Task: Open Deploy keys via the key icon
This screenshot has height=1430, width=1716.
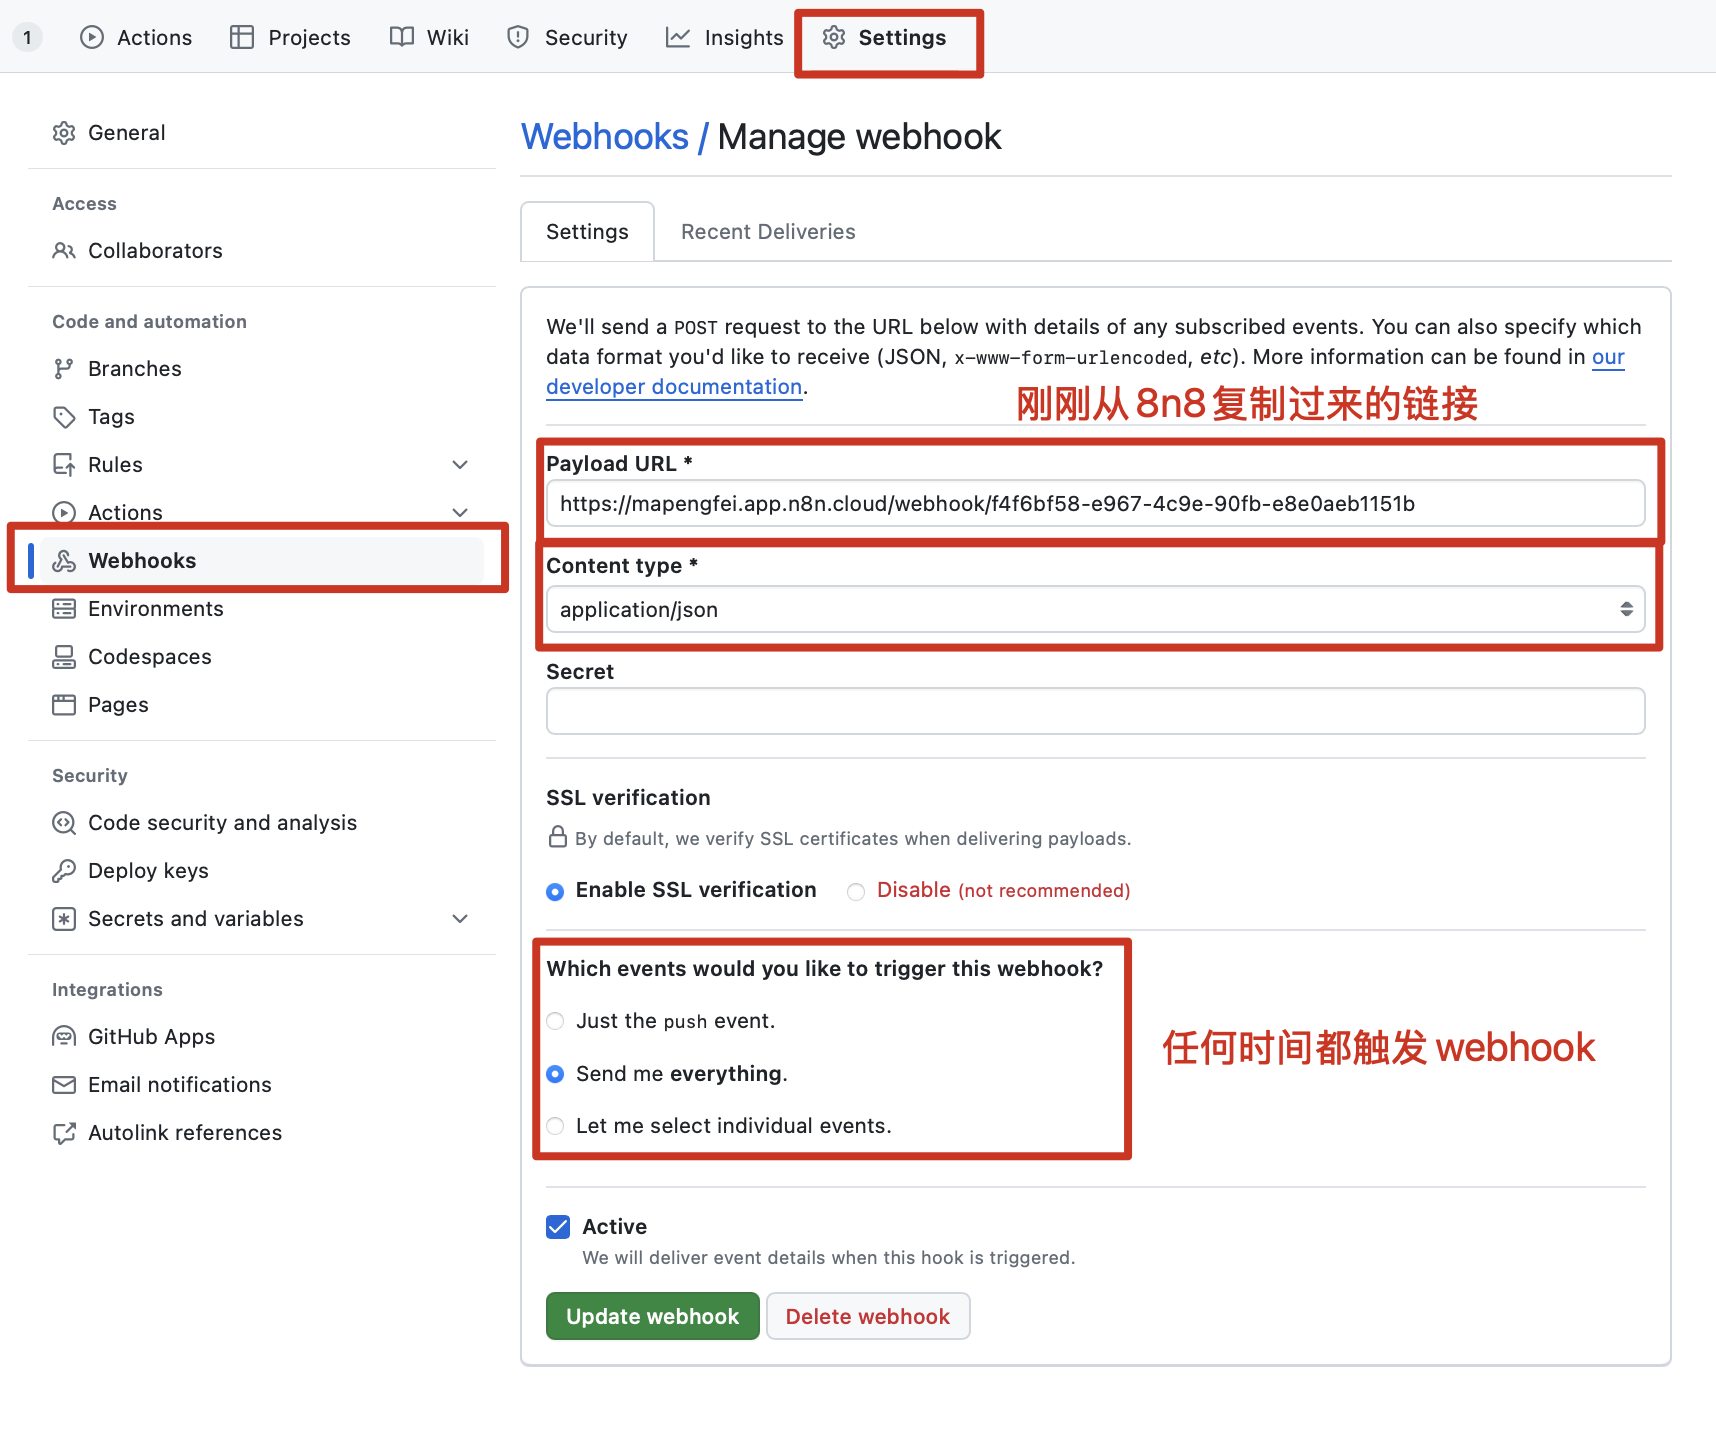Action: point(64,870)
